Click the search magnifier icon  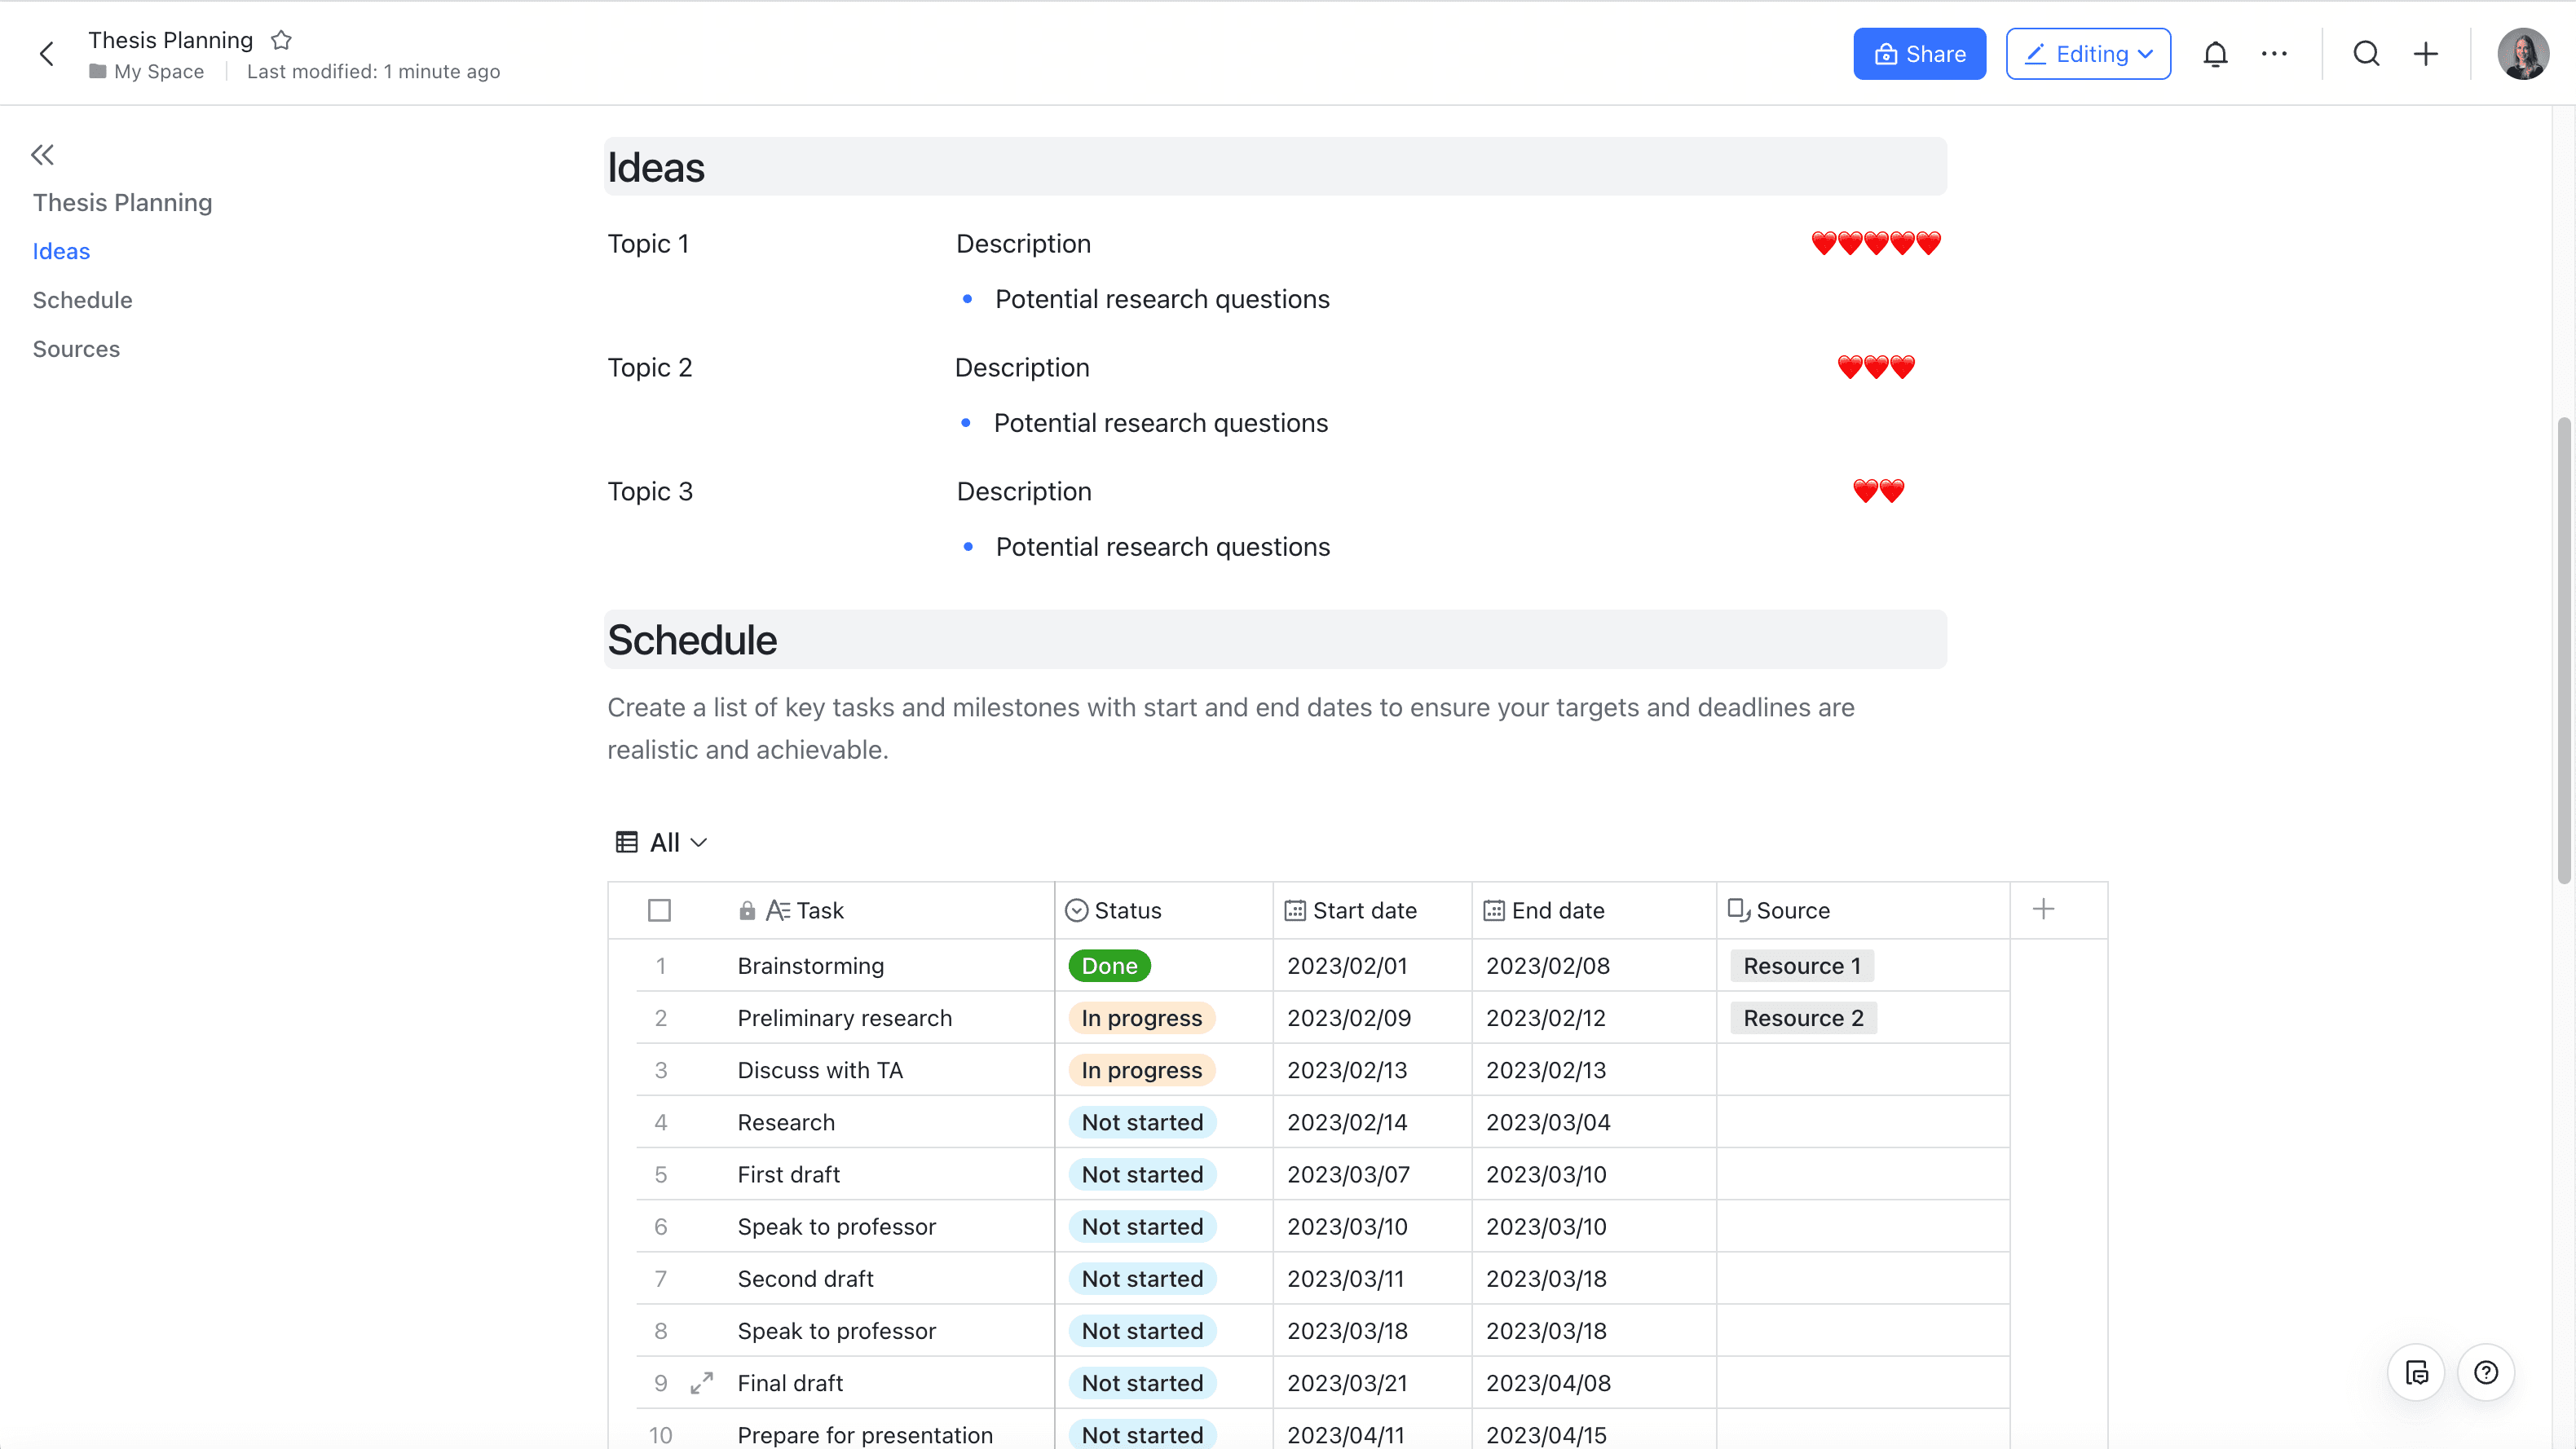click(x=2366, y=54)
